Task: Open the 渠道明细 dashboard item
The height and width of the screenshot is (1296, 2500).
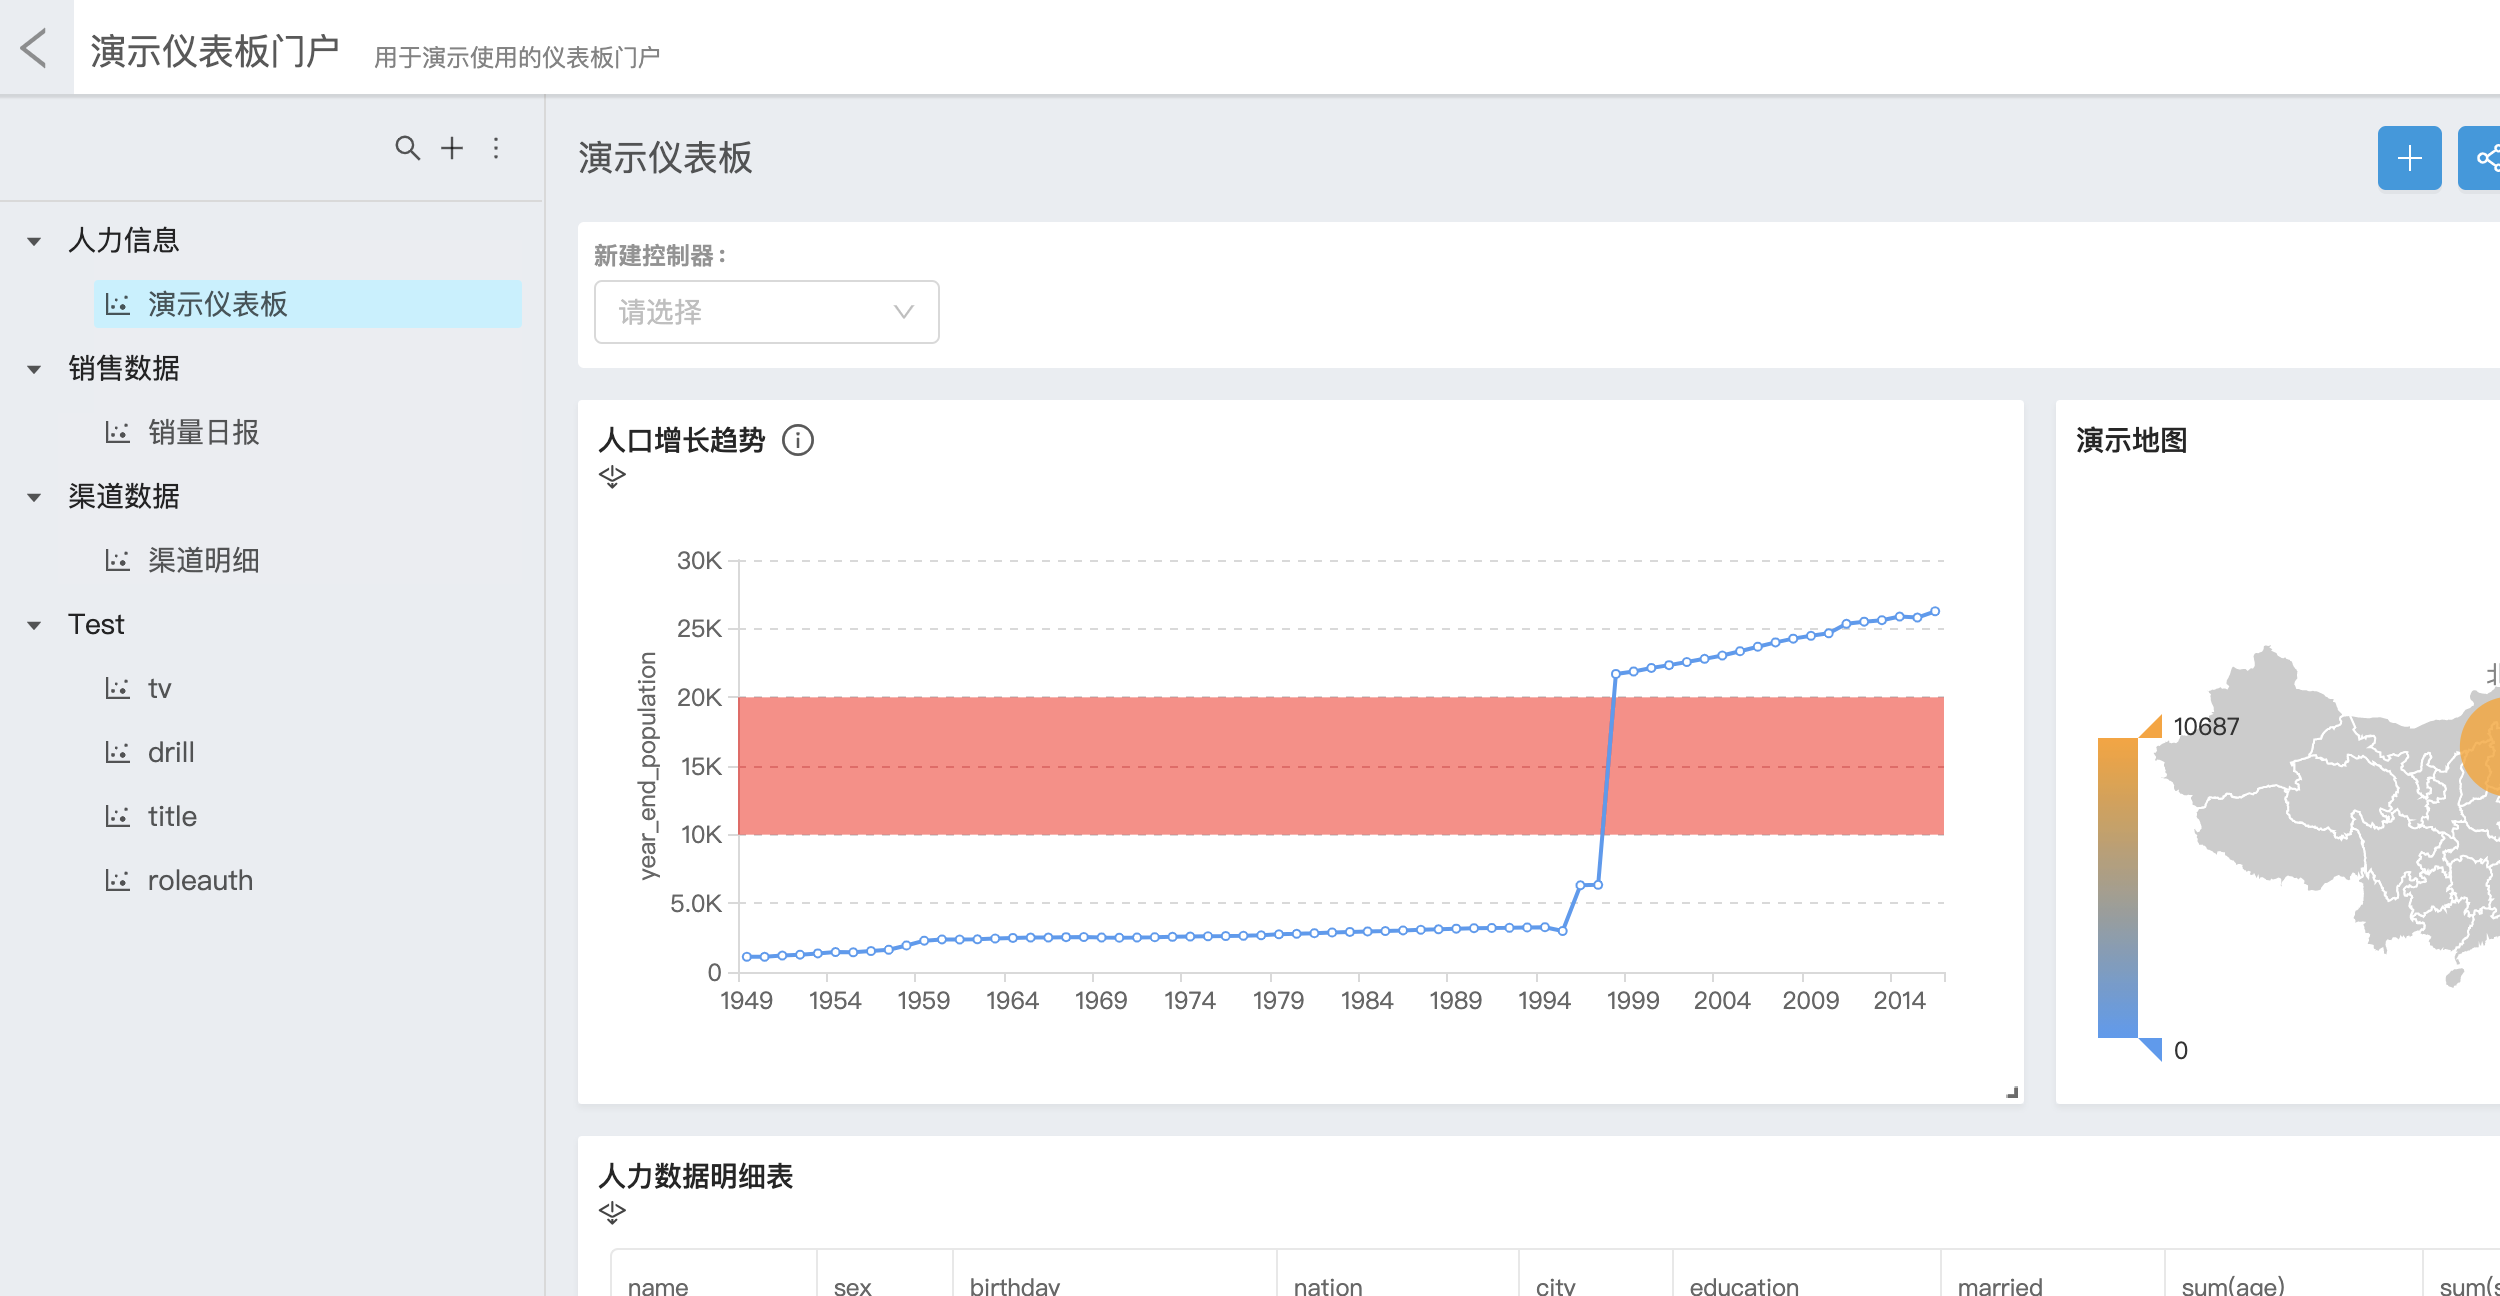Action: tap(203, 560)
